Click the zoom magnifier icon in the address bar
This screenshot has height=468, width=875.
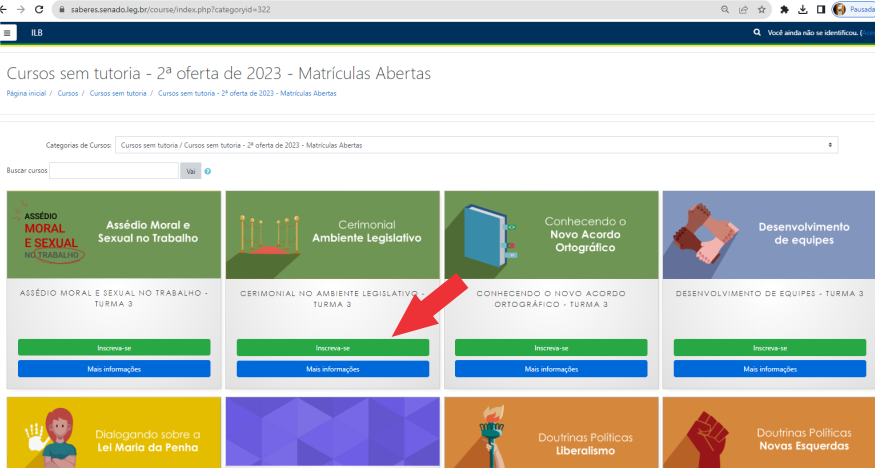[724, 9]
